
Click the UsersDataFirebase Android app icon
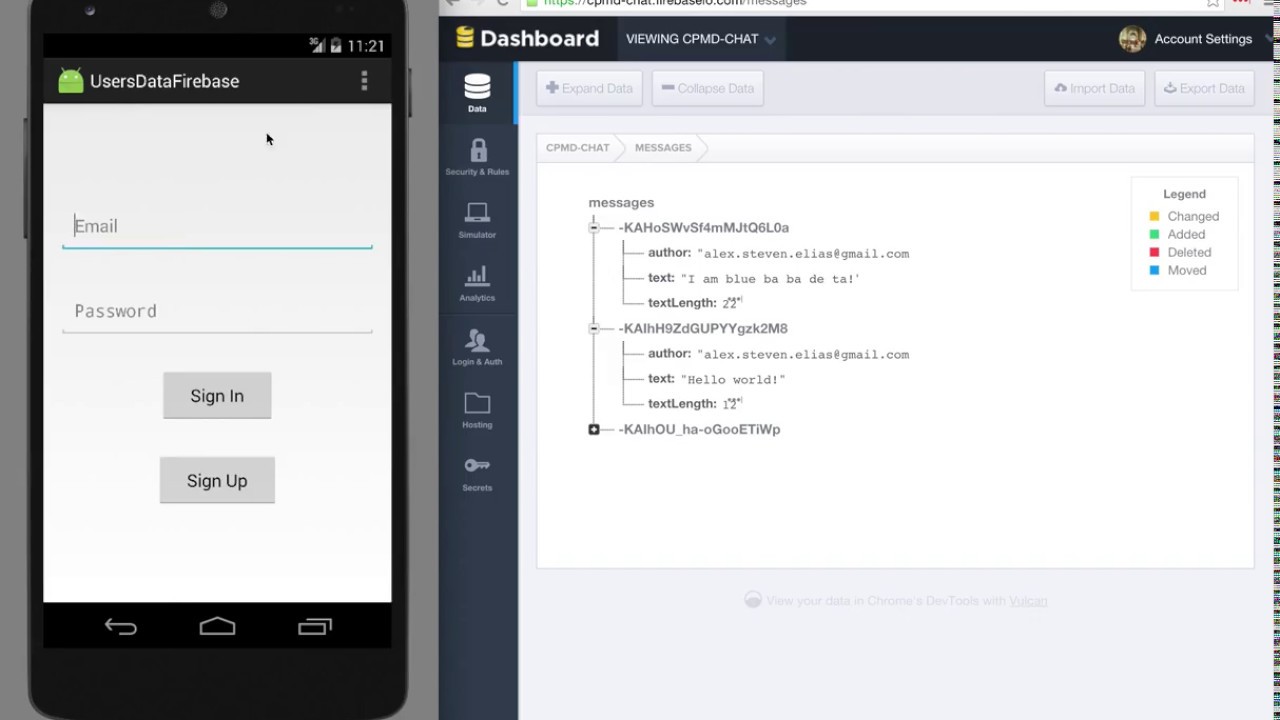pos(70,81)
